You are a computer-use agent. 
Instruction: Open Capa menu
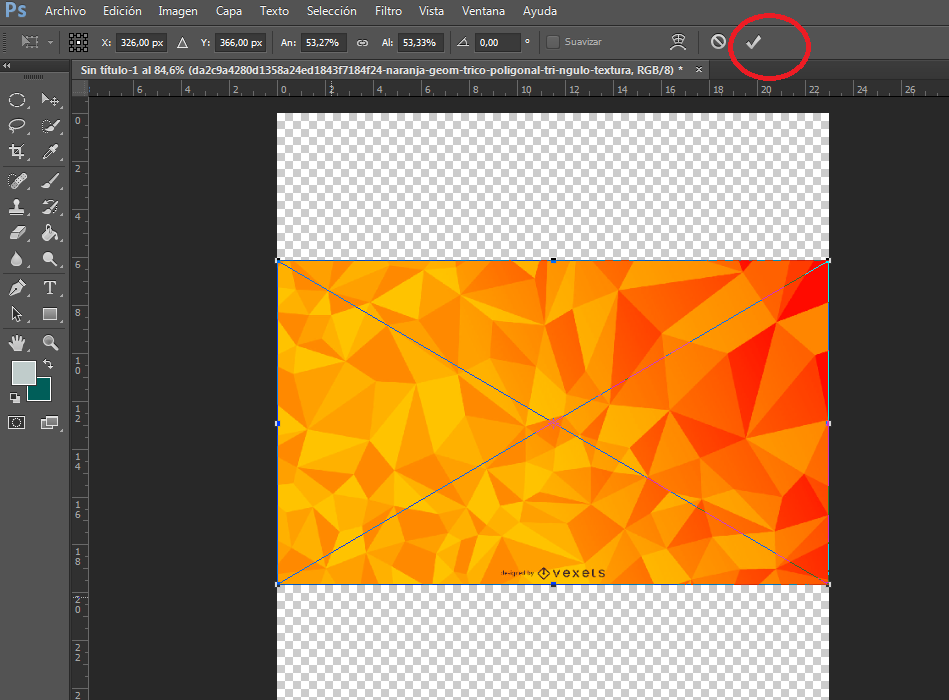click(229, 11)
